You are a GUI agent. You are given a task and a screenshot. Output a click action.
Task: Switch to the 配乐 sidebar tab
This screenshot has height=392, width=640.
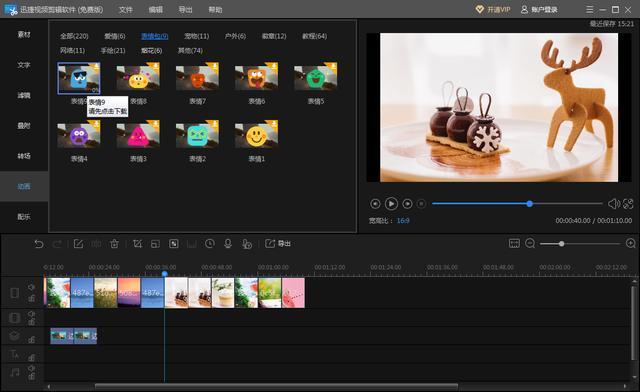(x=24, y=216)
